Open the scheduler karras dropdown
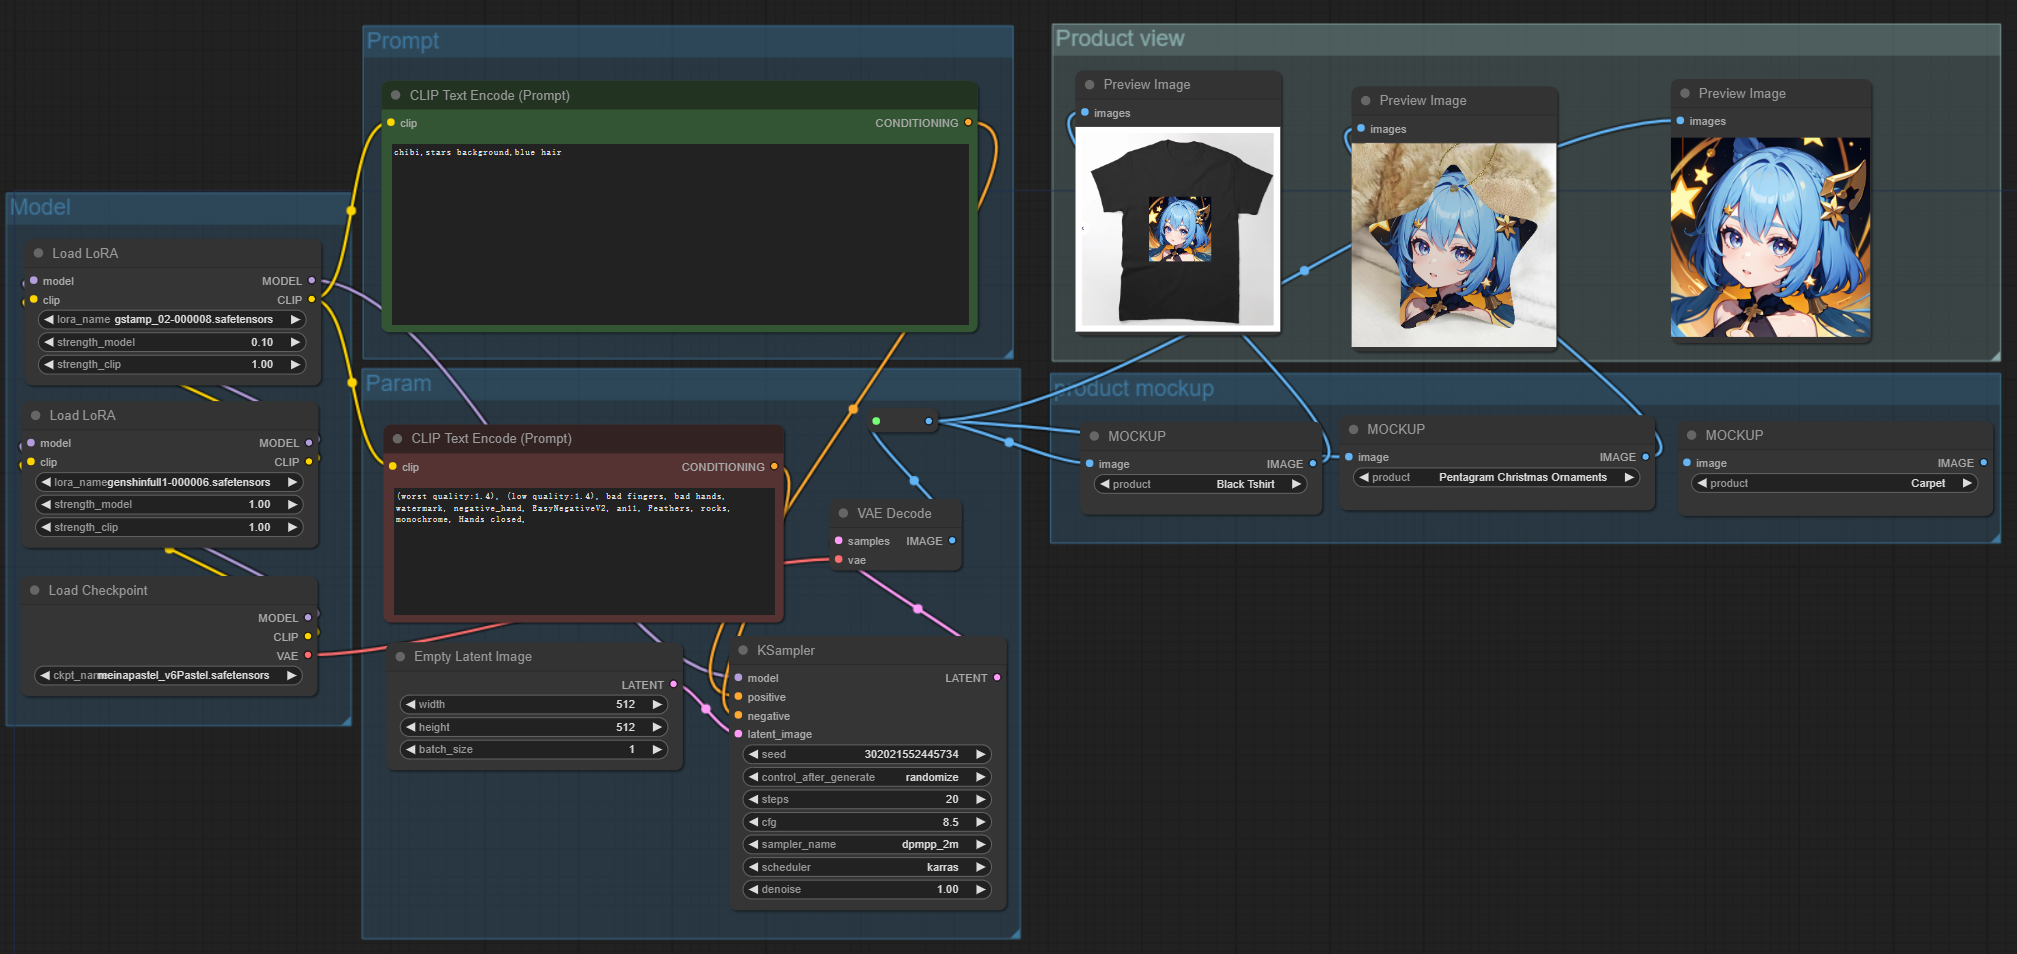Screen dimensions: 2017x954 [x=867, y=867]
